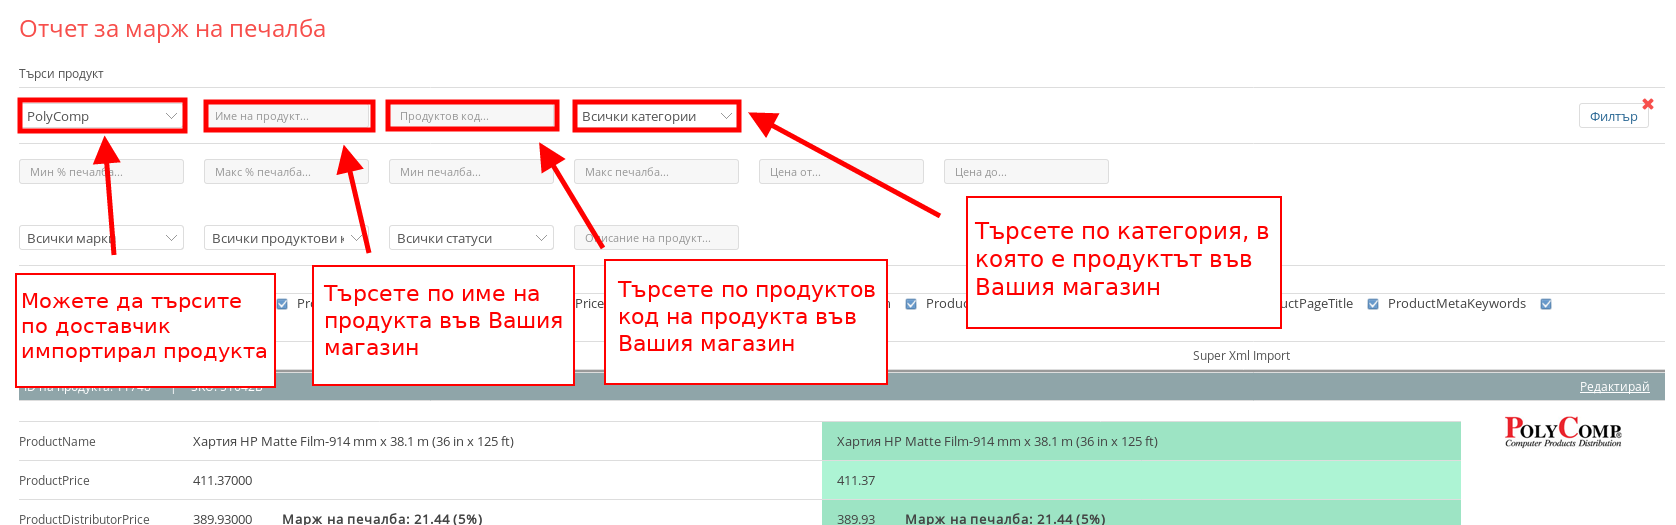Click the Макс печалба field

click(x=656, y=172)
